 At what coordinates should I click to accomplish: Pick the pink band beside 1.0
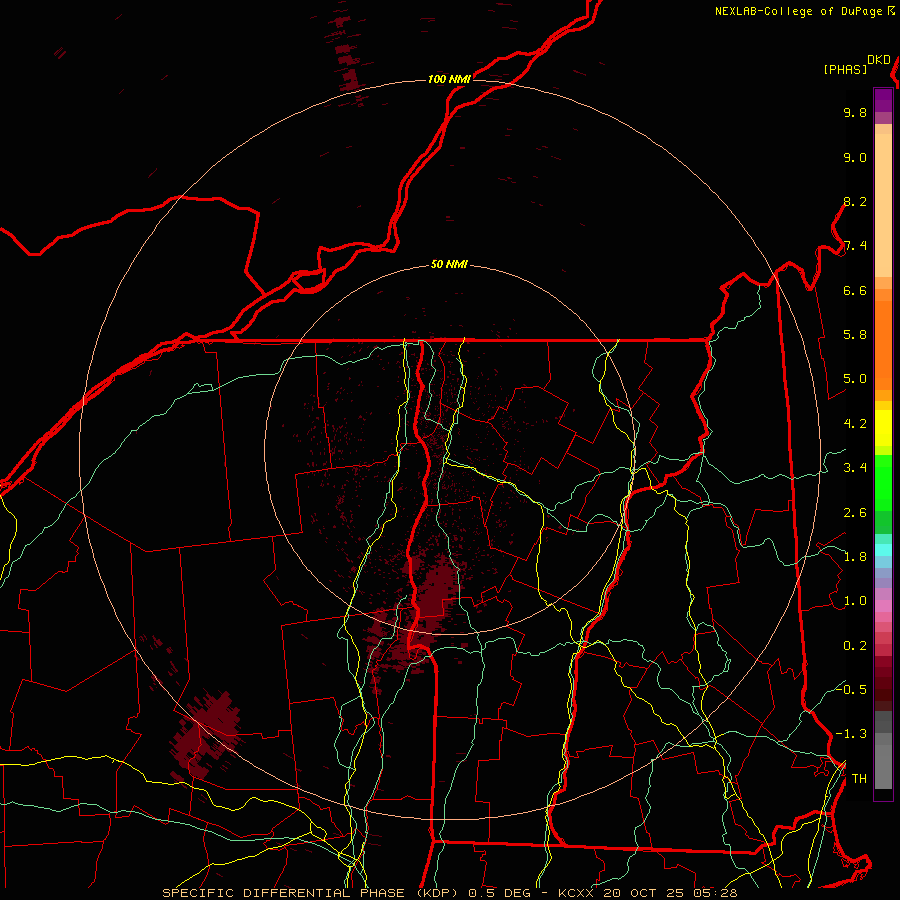pos(883,606)
